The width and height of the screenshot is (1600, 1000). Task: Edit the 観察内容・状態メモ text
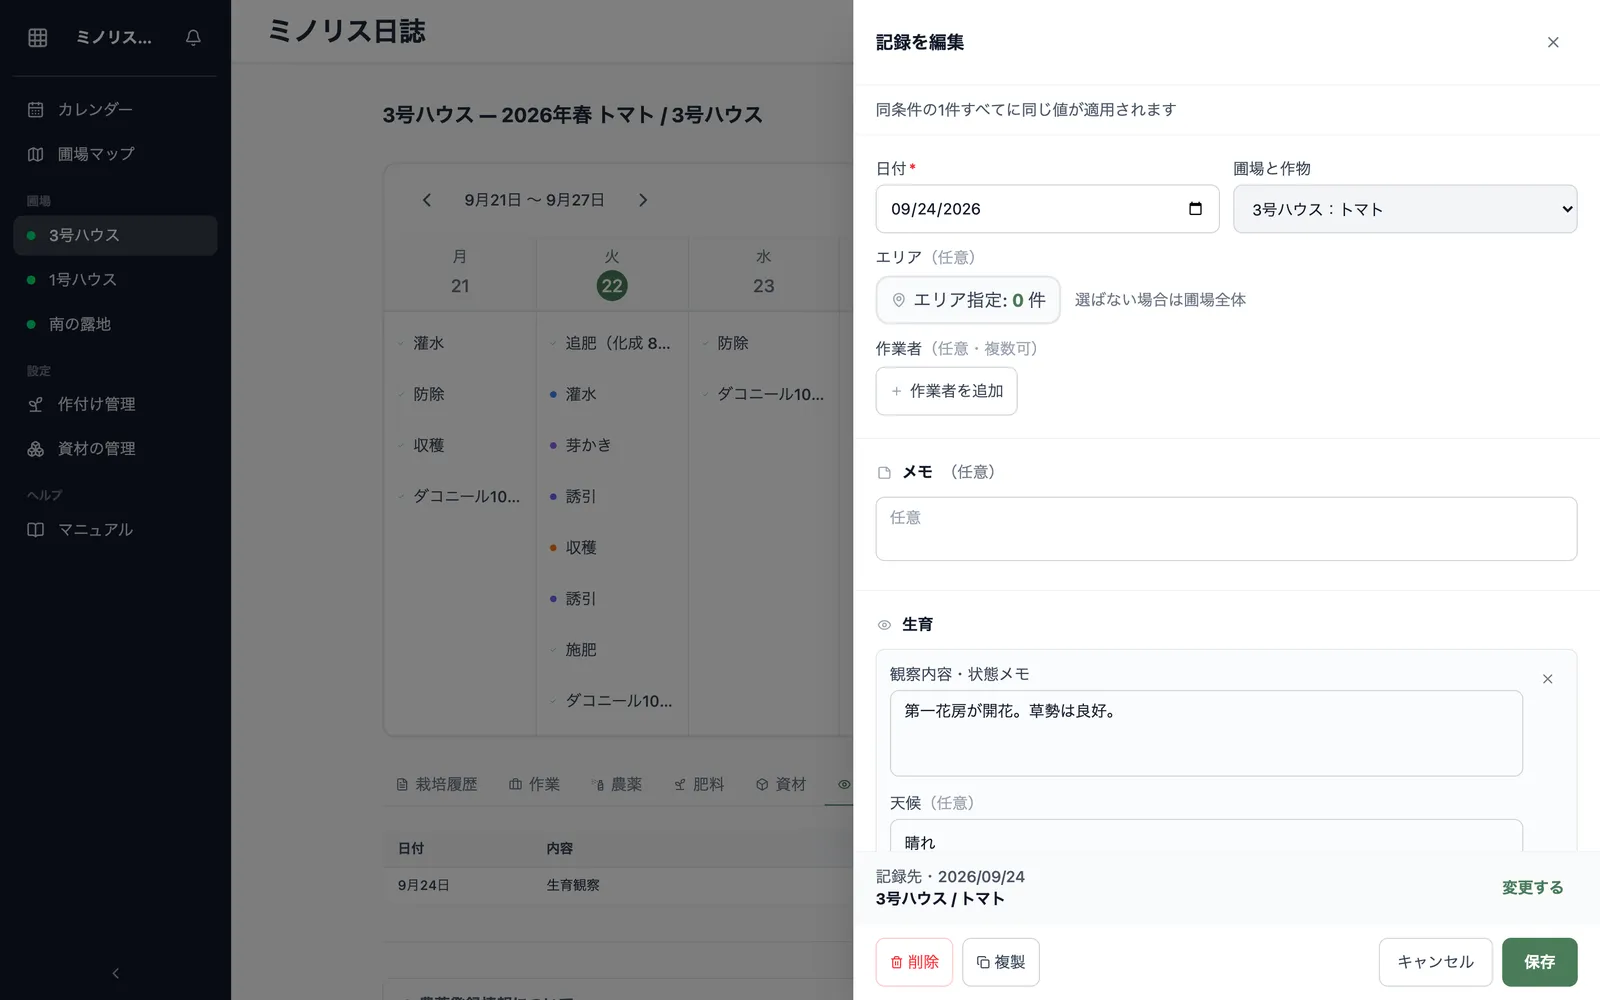point(1206,733)
